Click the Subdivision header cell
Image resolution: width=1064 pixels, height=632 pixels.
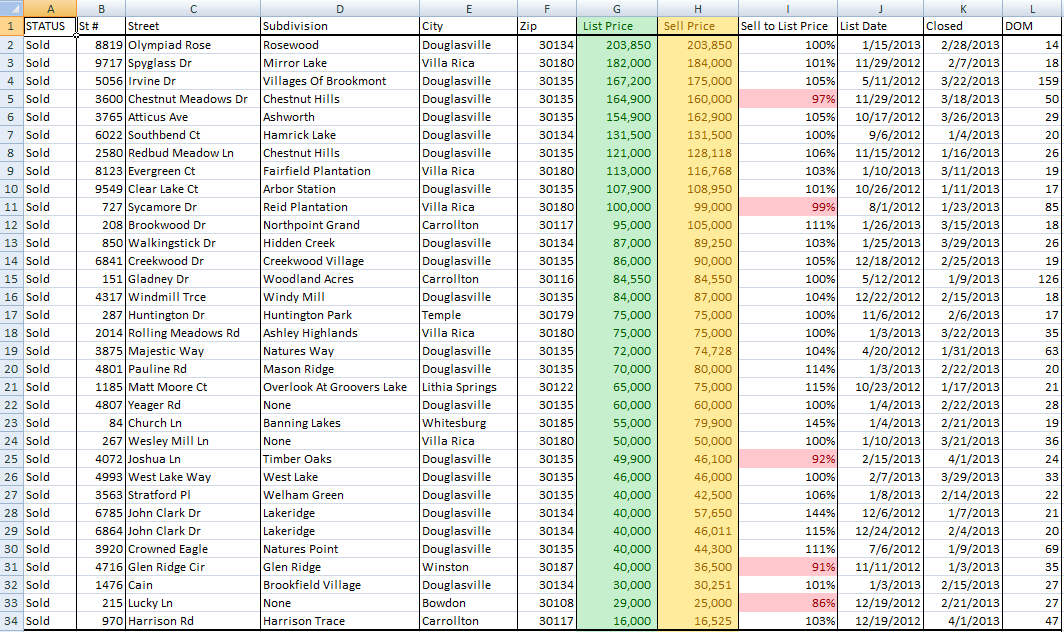pos(340,27)
